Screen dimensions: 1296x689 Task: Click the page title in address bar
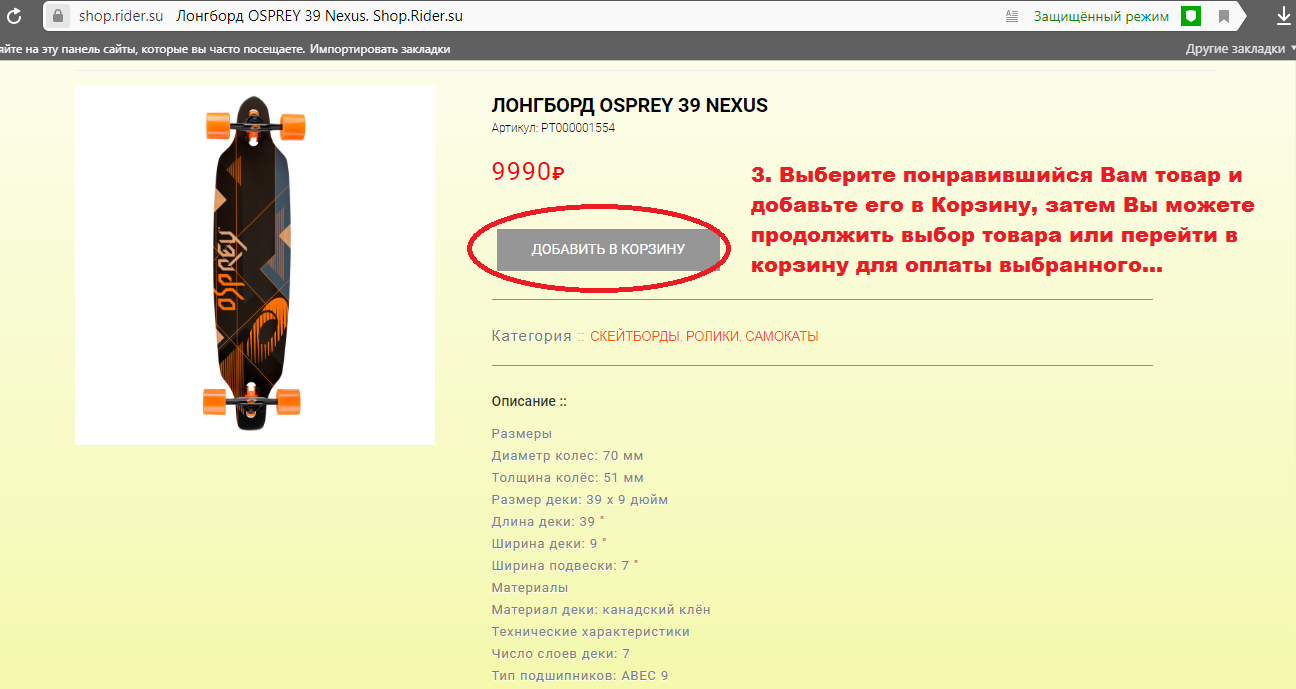(319, 16)
